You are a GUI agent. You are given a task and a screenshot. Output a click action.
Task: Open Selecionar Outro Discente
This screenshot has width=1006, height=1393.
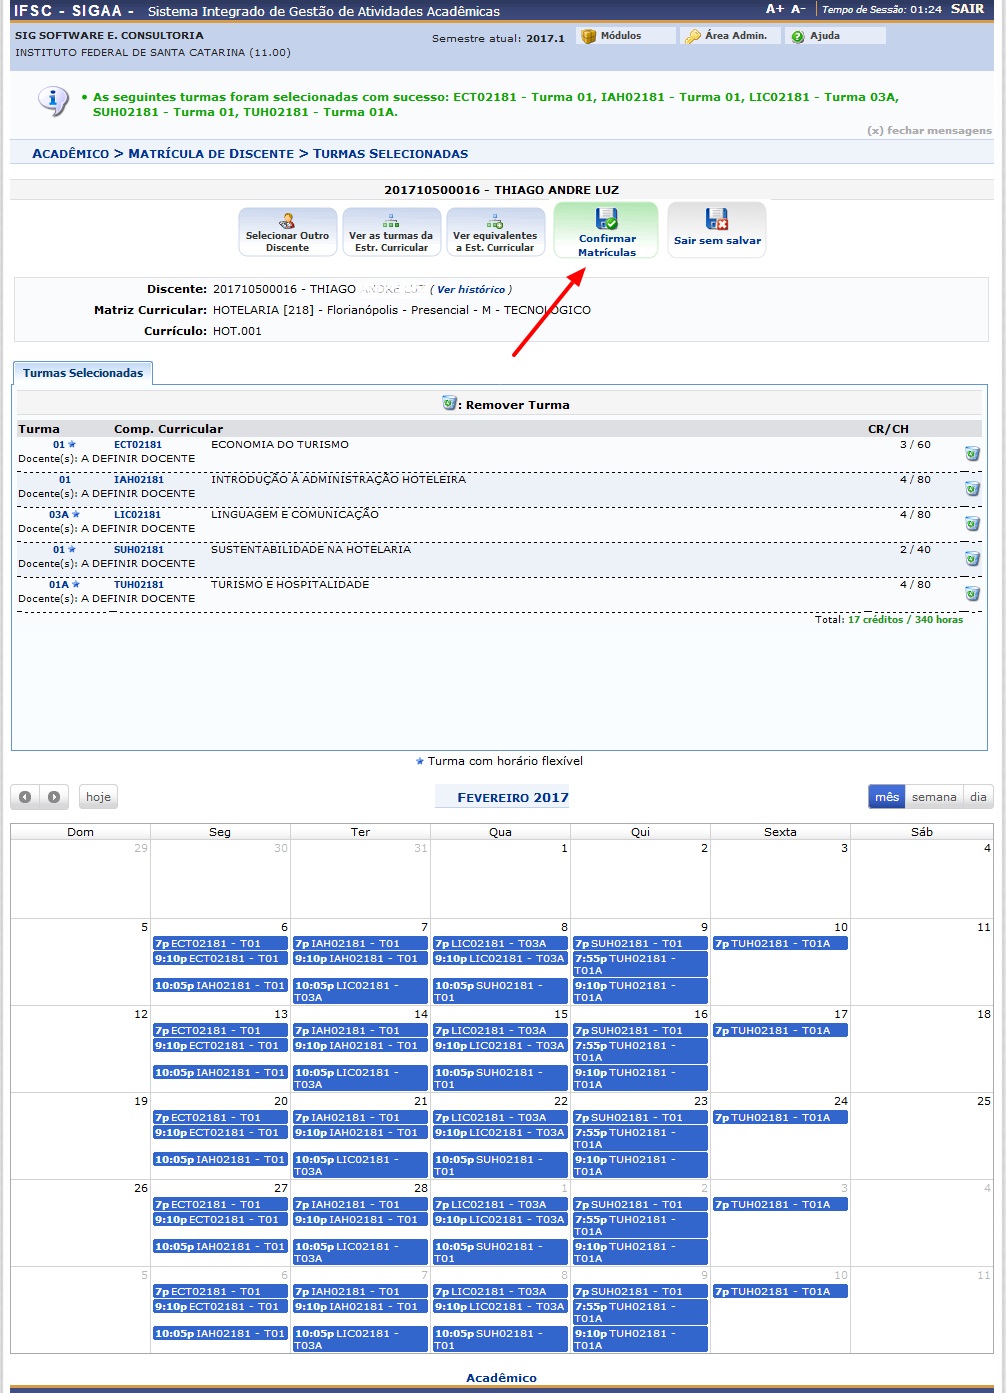(x=287, y=232)
